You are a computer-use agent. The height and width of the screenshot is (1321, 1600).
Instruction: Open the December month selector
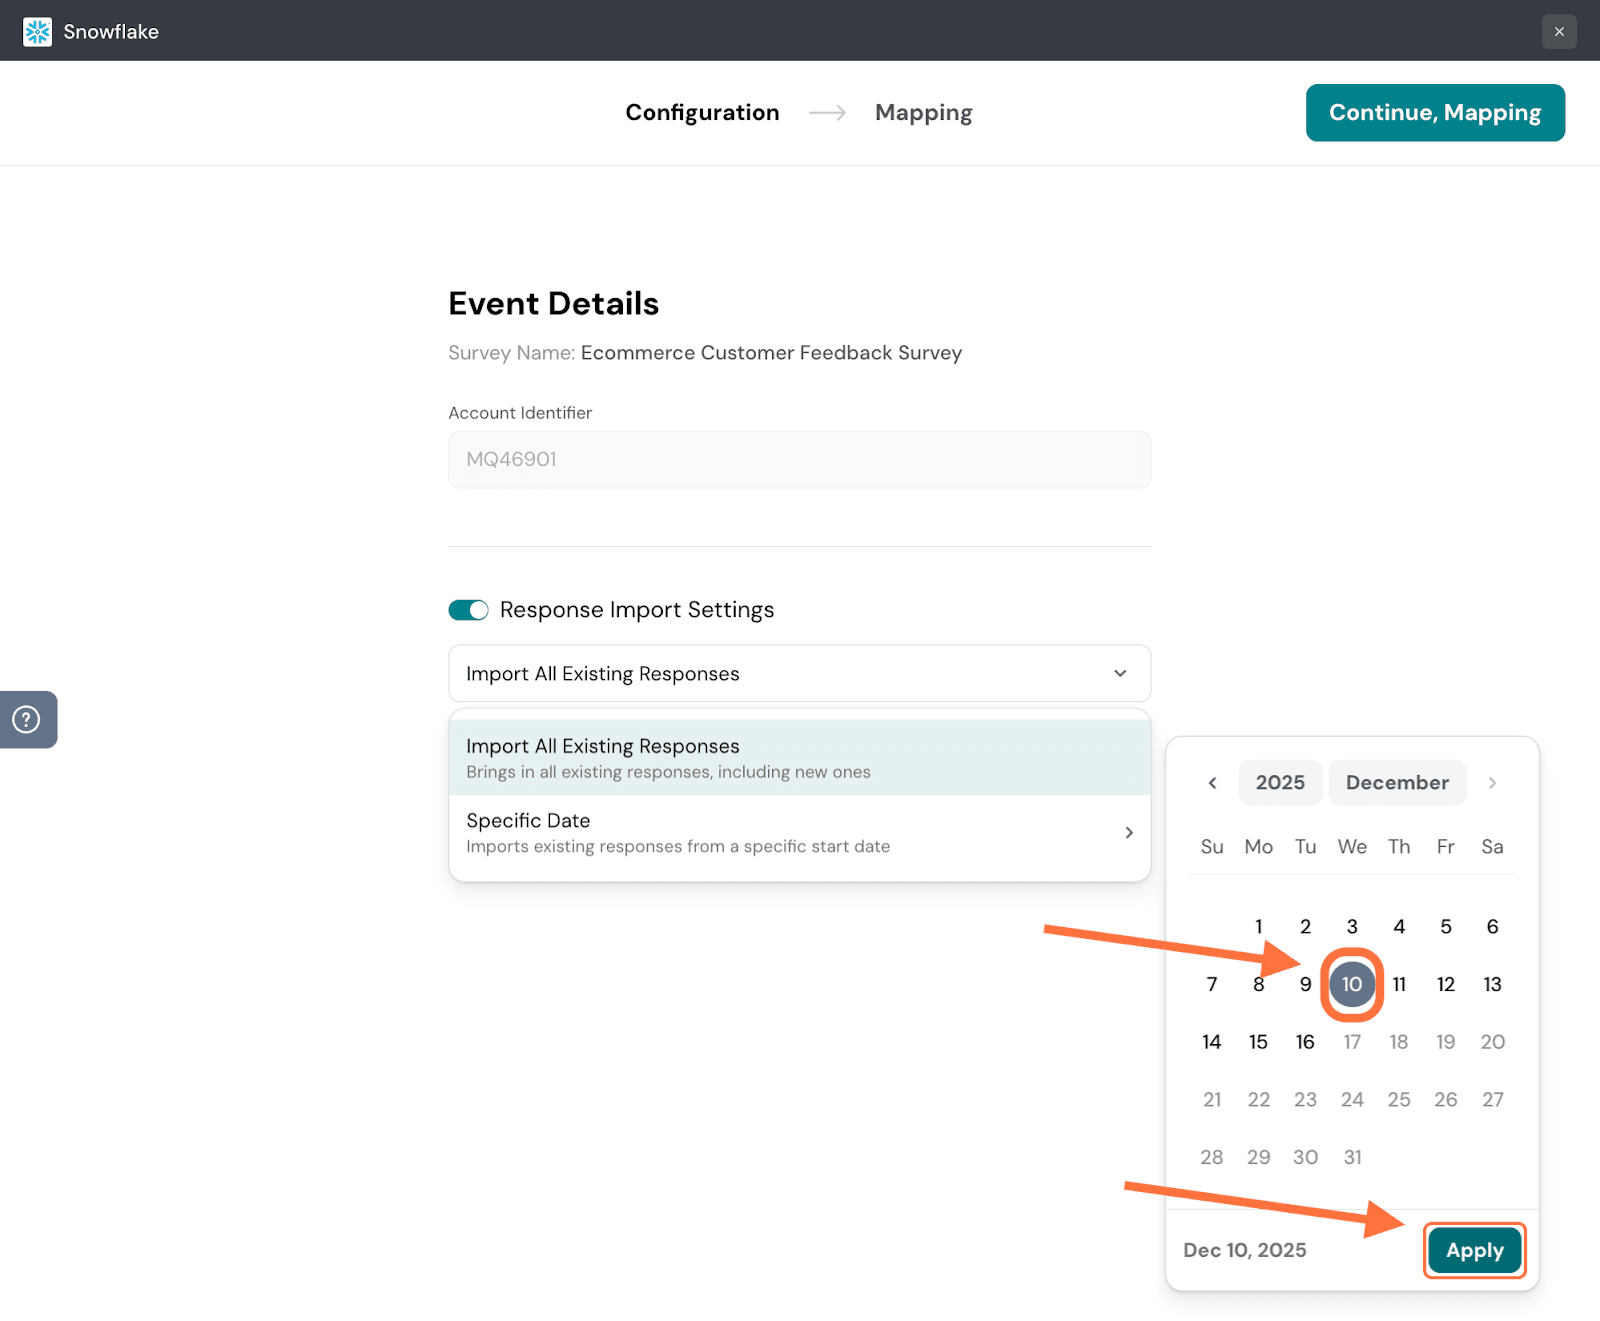click(x=1396, y=783)
